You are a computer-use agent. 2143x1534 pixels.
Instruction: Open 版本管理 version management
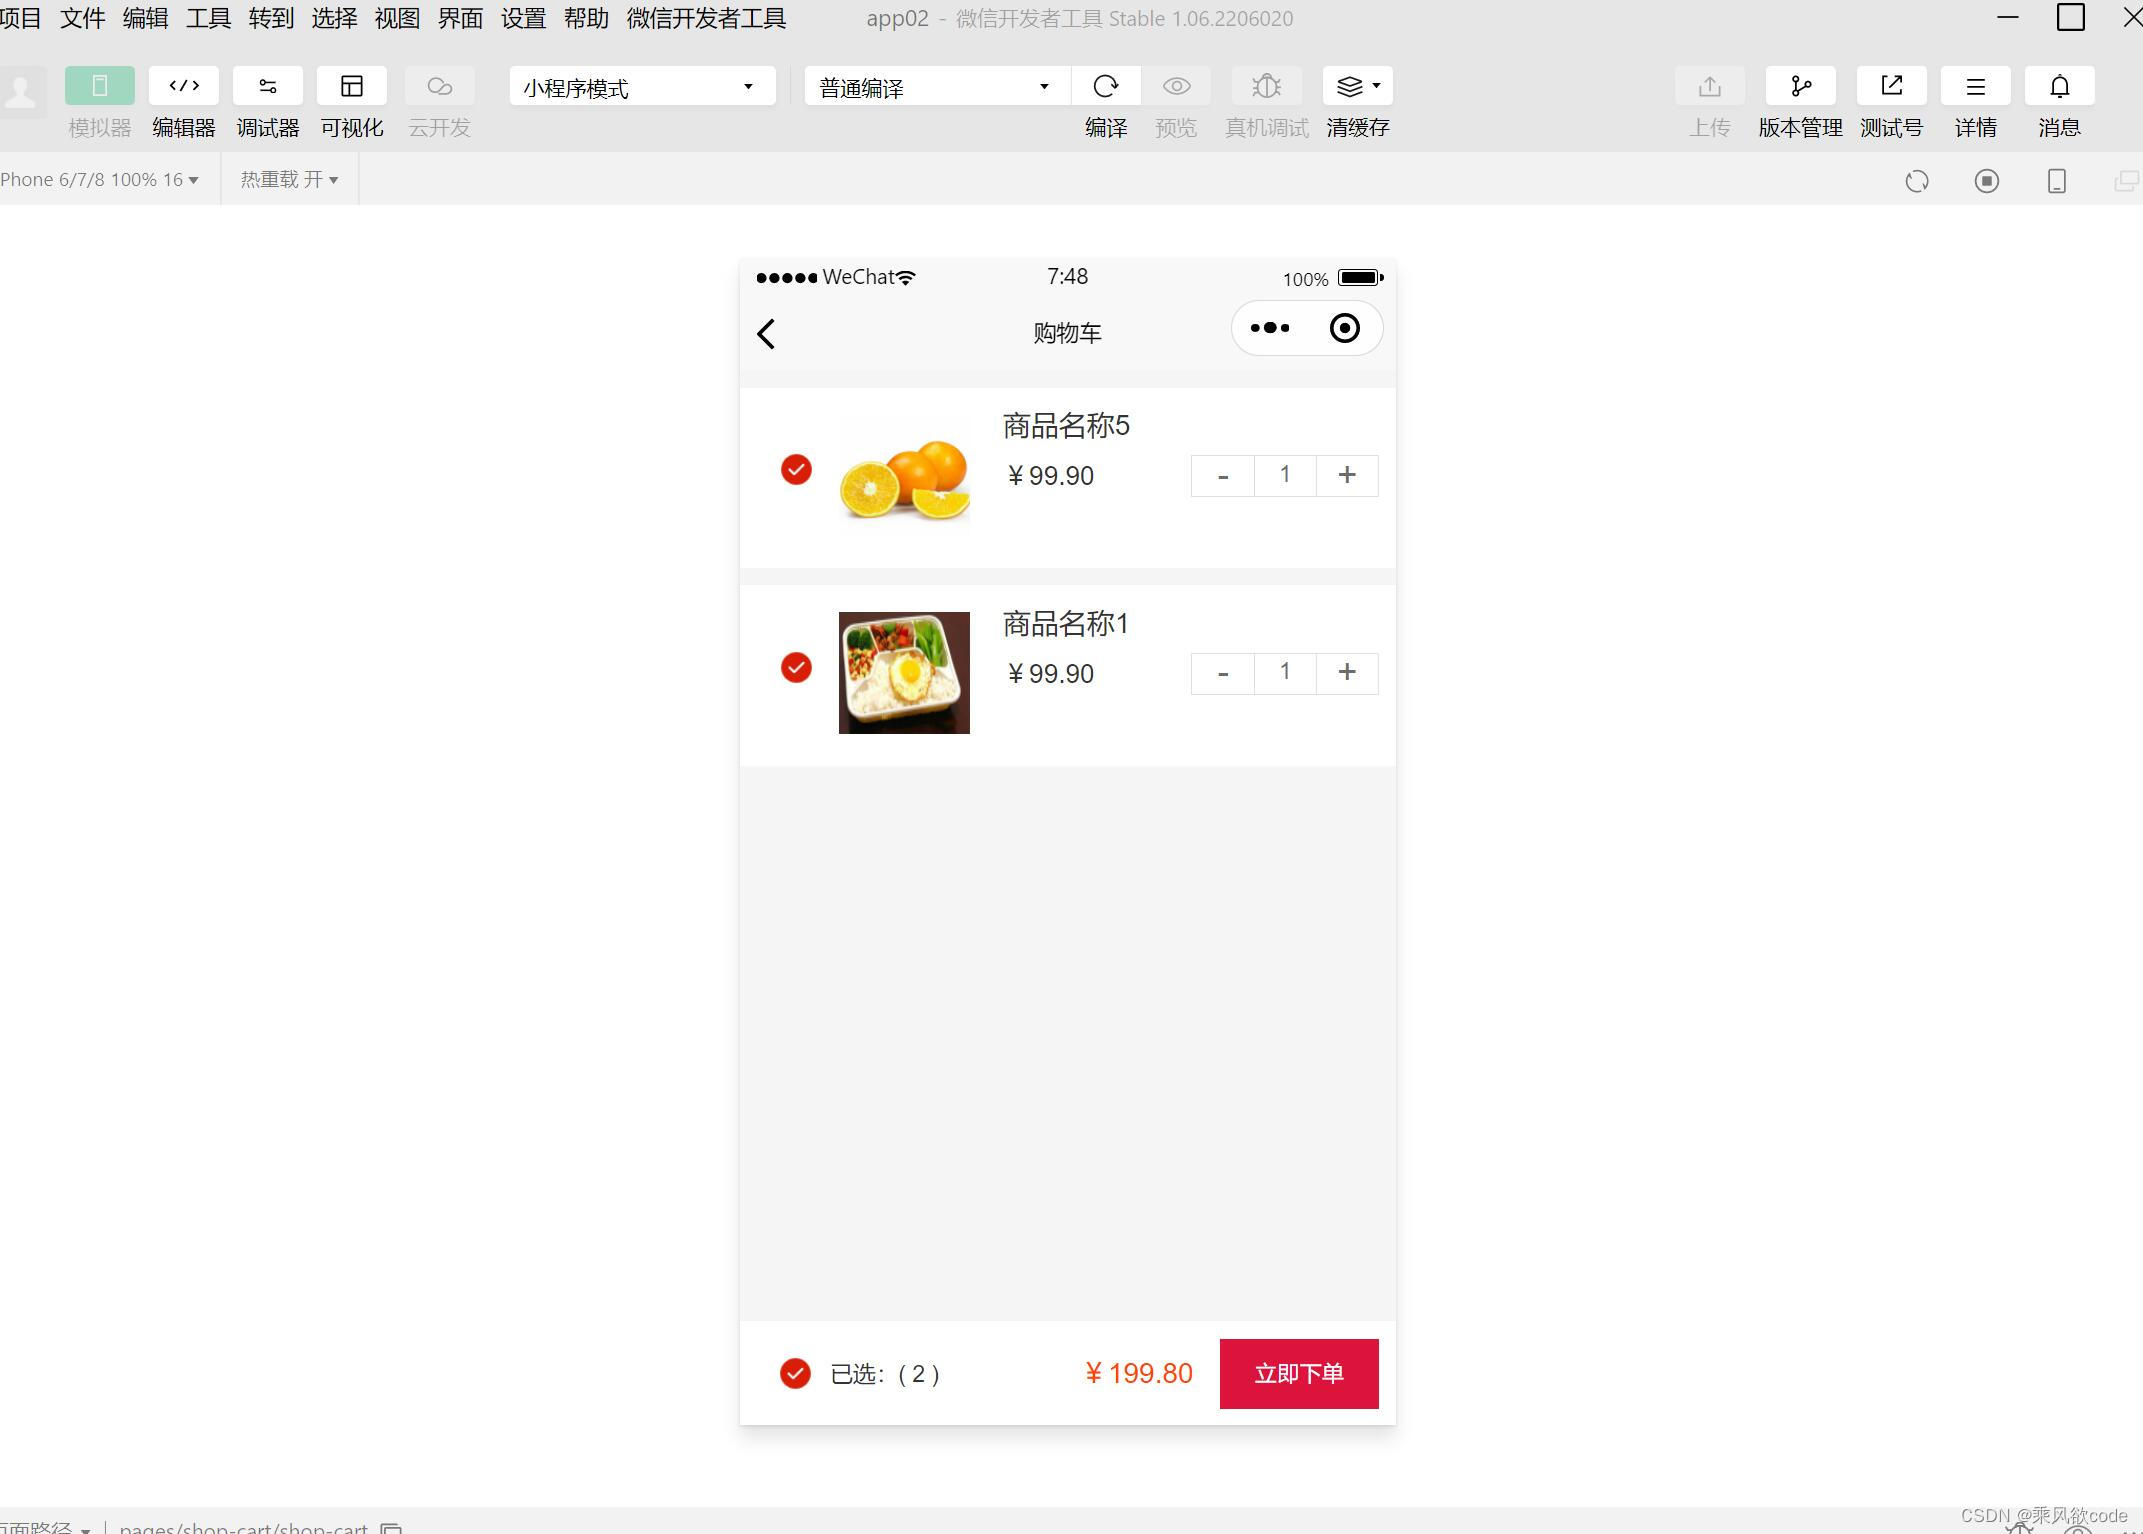click(x=1799, y=100)
